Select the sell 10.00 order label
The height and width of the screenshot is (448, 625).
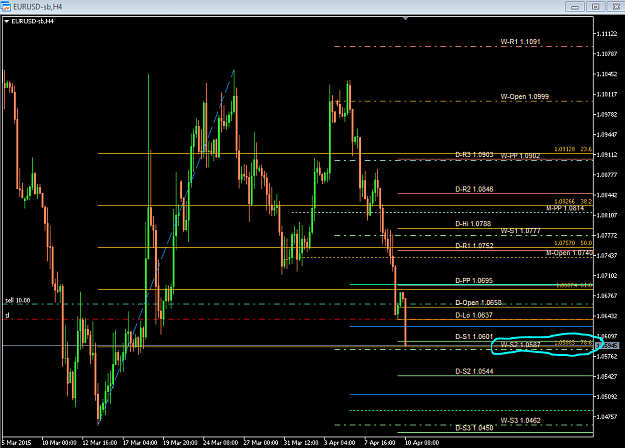[18, 300]
